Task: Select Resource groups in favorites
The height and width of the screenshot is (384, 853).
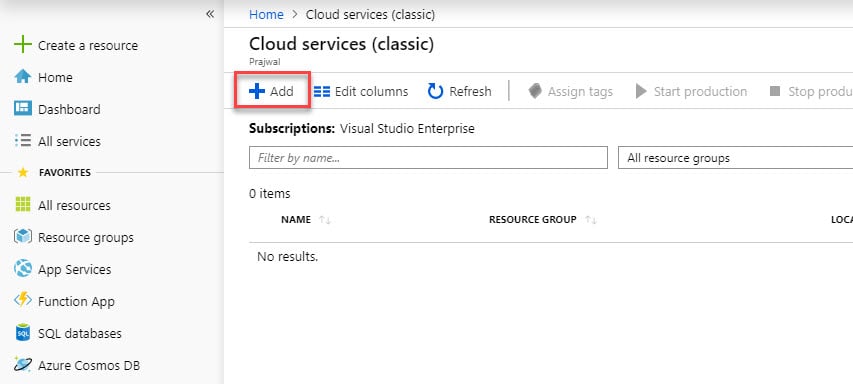Action: point(85,238)
